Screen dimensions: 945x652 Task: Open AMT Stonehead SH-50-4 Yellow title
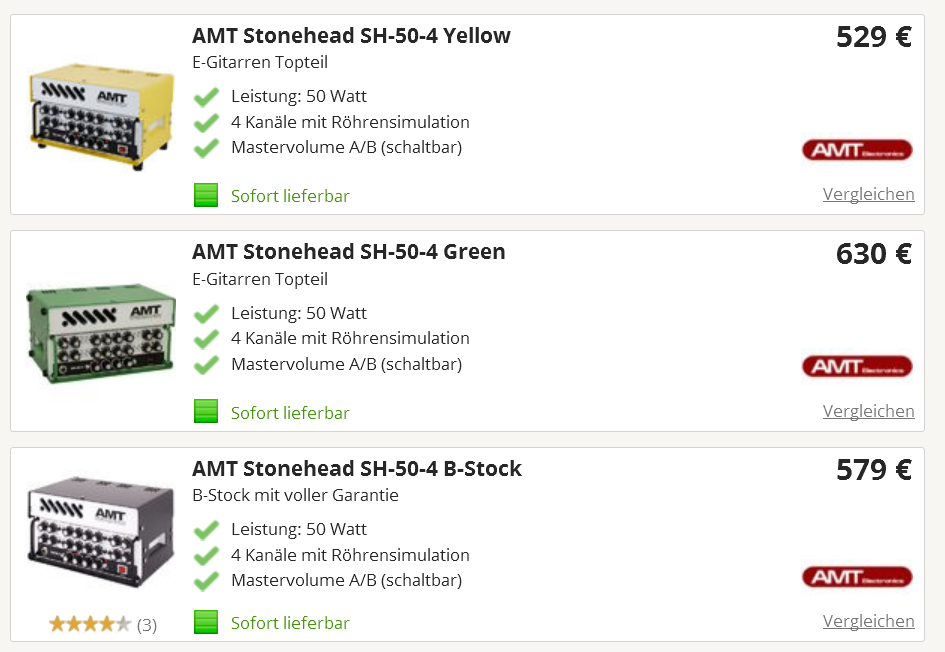tap(351, 36)
